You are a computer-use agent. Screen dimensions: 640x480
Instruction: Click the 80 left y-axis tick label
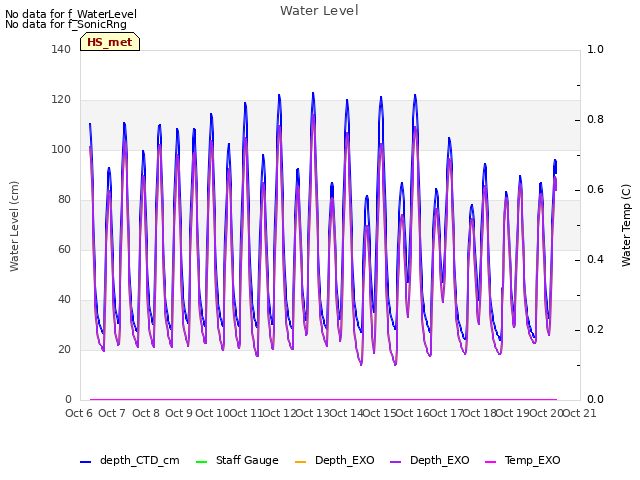click(64, 200)
